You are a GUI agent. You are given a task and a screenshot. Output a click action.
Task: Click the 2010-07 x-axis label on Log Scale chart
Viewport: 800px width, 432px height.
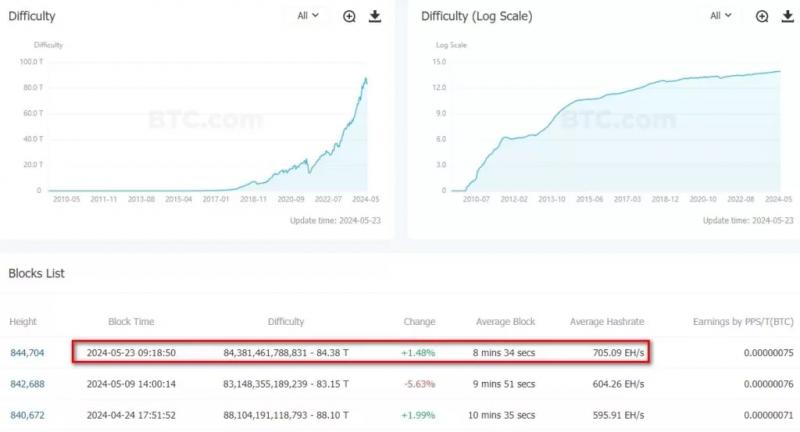476,199
